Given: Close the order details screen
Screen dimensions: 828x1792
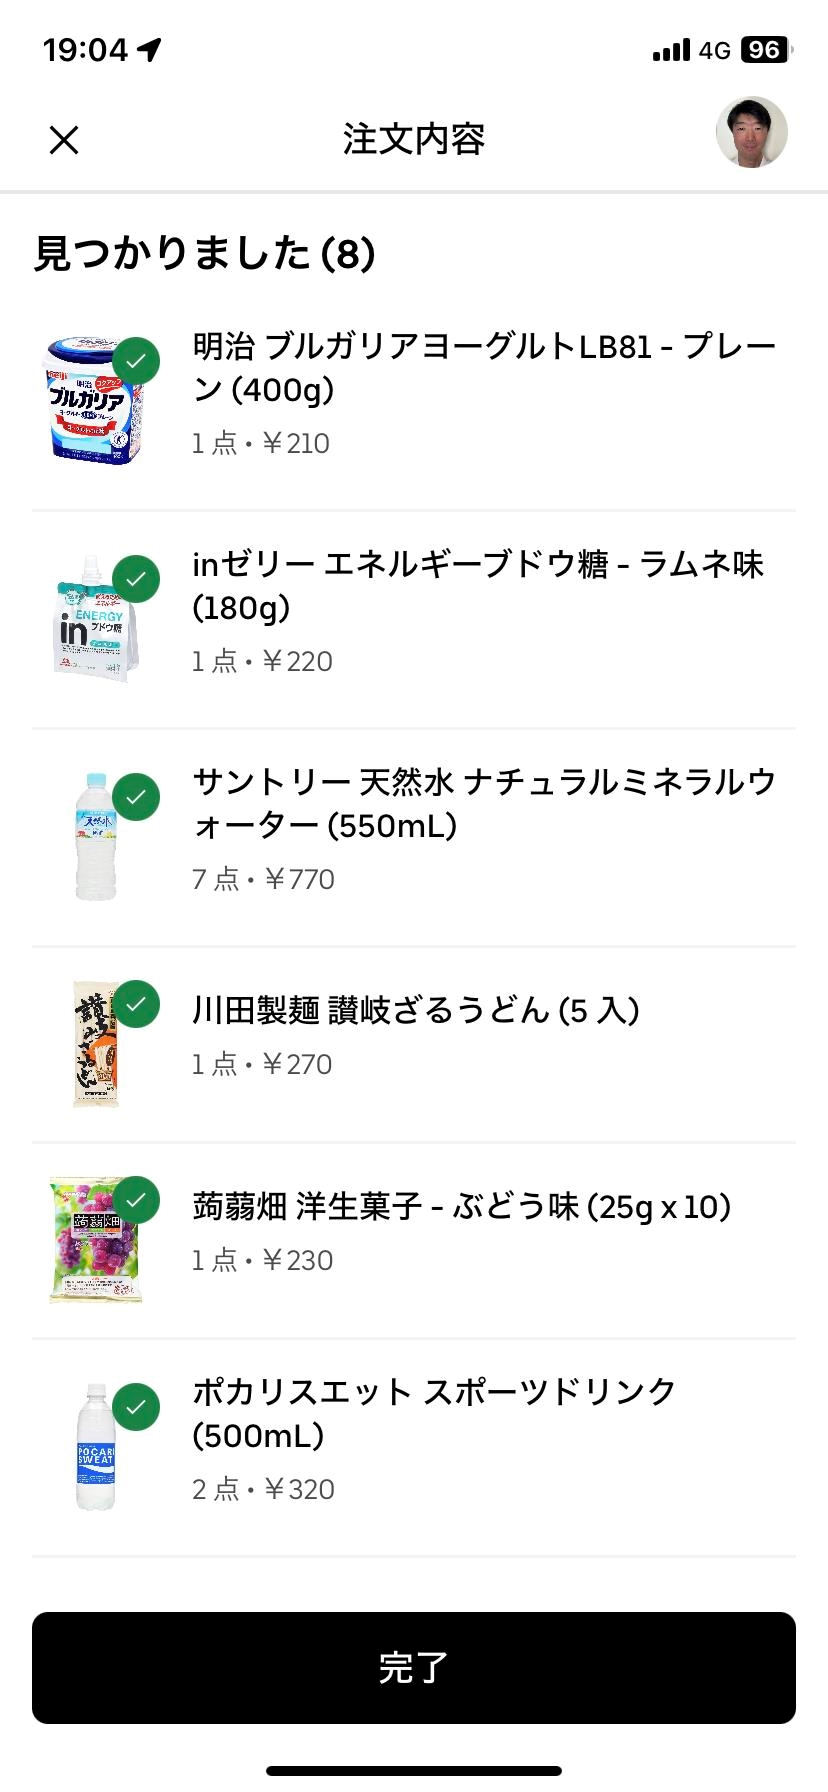Looking at the screenshot, I should click(x=64, y=140).
